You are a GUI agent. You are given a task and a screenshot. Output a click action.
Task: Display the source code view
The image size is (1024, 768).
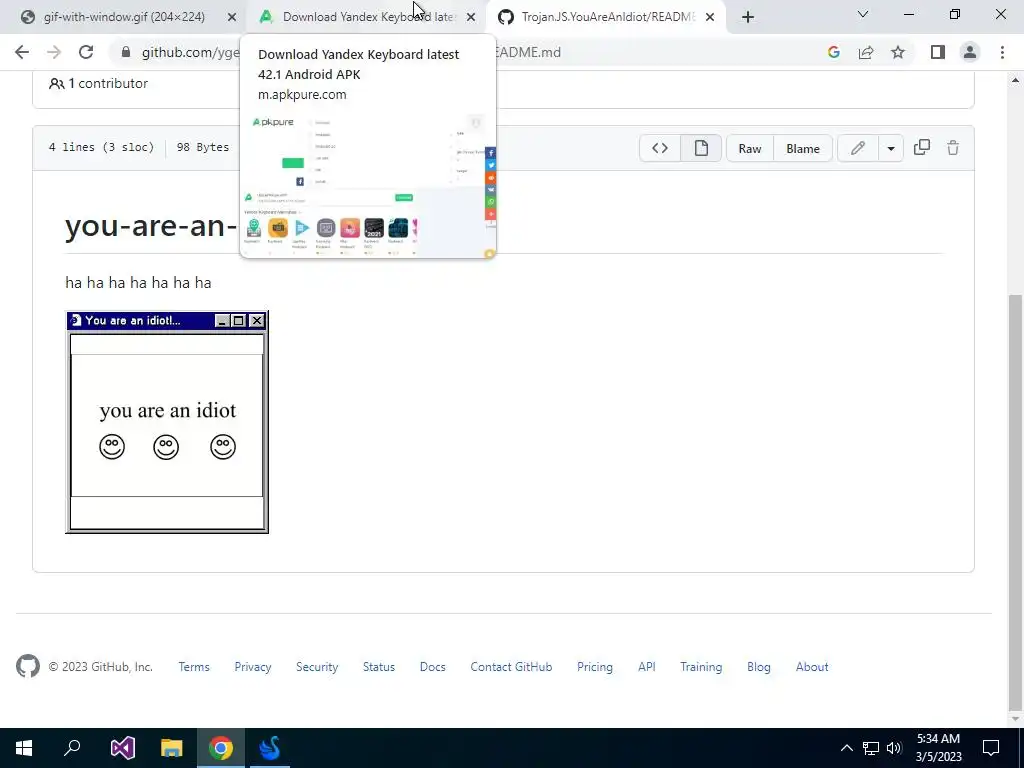660,148
